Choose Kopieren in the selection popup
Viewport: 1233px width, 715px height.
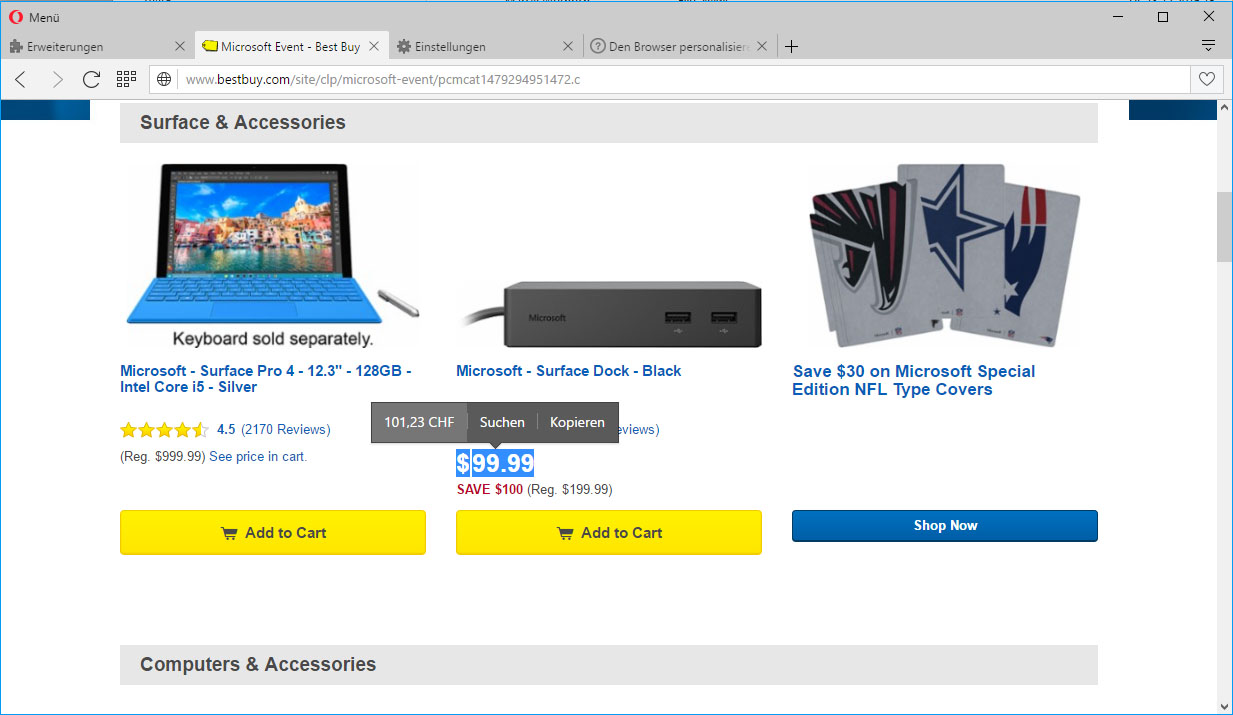click(577, 422)
